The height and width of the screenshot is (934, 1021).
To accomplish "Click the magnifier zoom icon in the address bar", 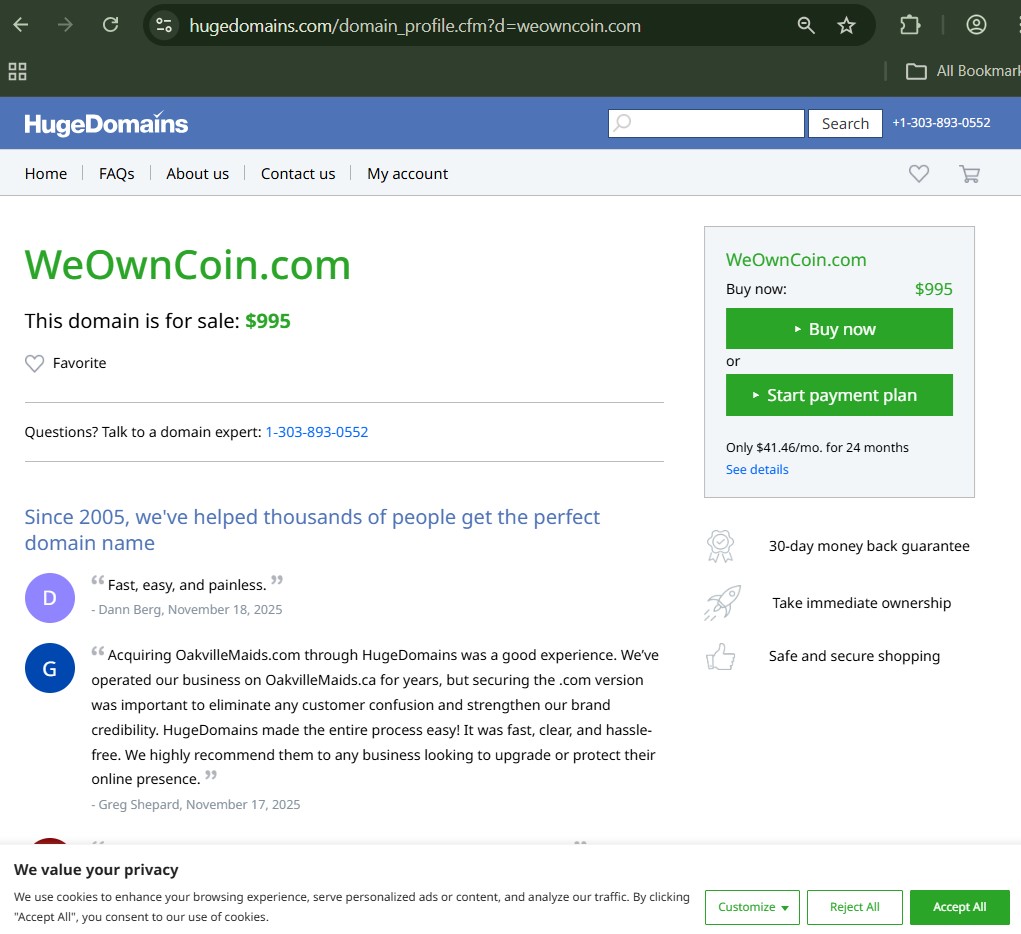I will [x=806, y=24].
